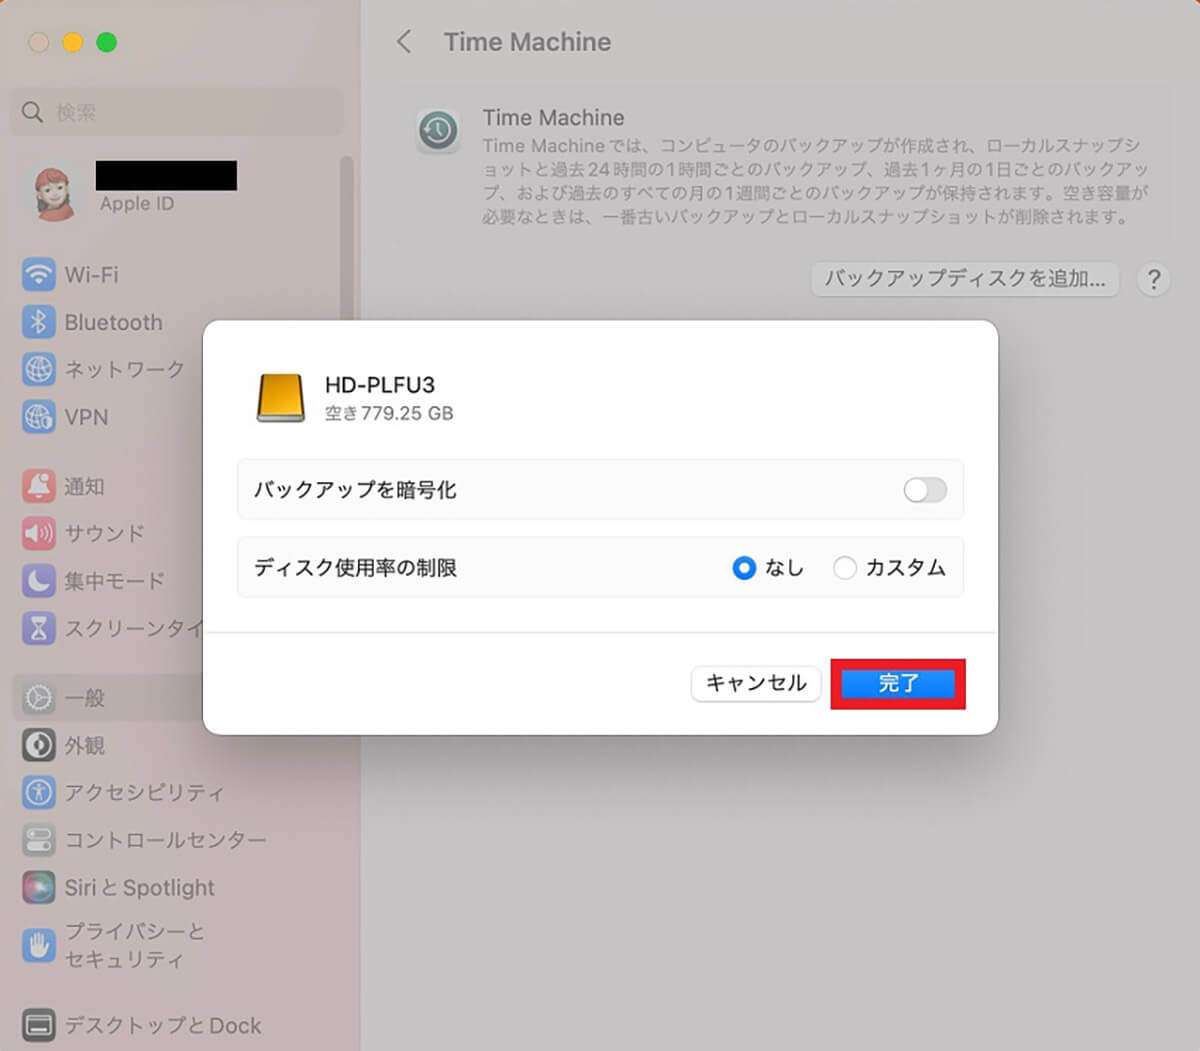The width and height of the screenshot is (1200, 1051).
Task: Select the カスタム radio button
Action: tap(845, 568)
